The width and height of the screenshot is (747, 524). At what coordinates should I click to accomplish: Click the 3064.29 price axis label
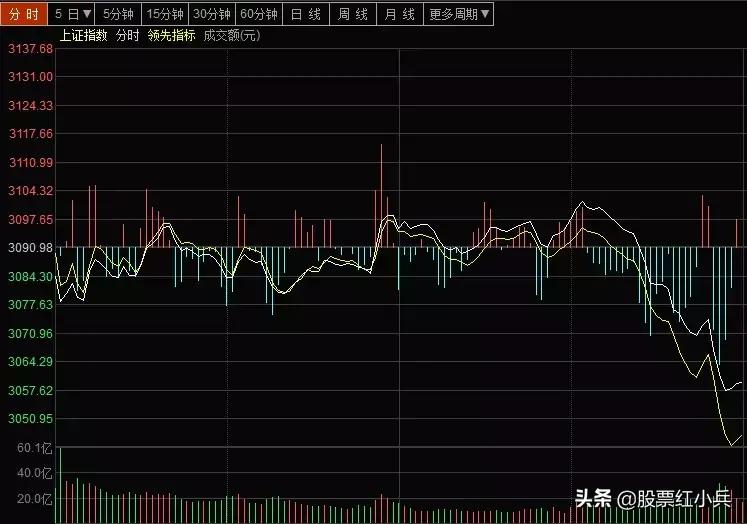click(x=30, y=362)
